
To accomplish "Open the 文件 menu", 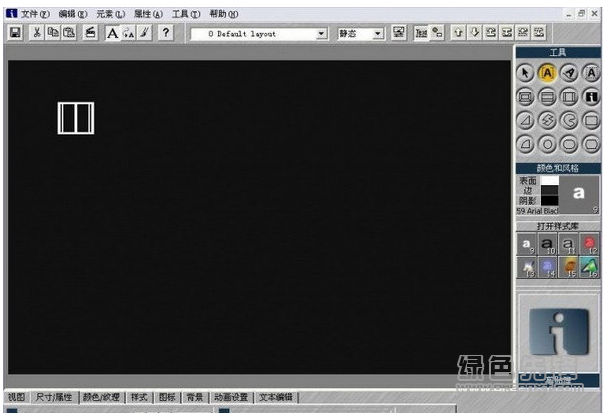I will pos(33,14).
